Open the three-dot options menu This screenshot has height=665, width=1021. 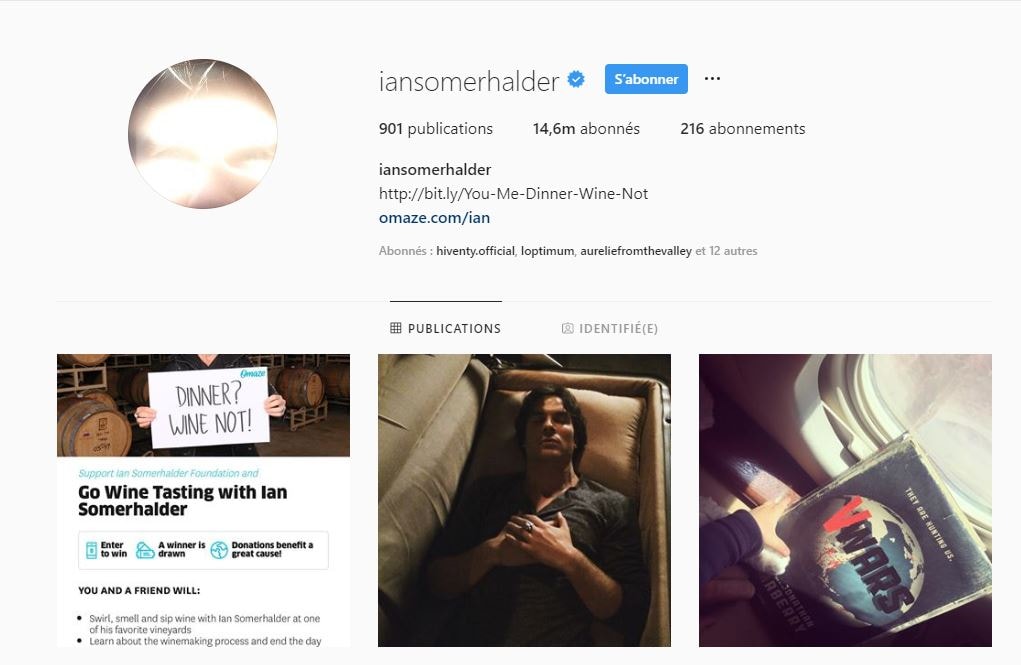click(x=712, y=79)
